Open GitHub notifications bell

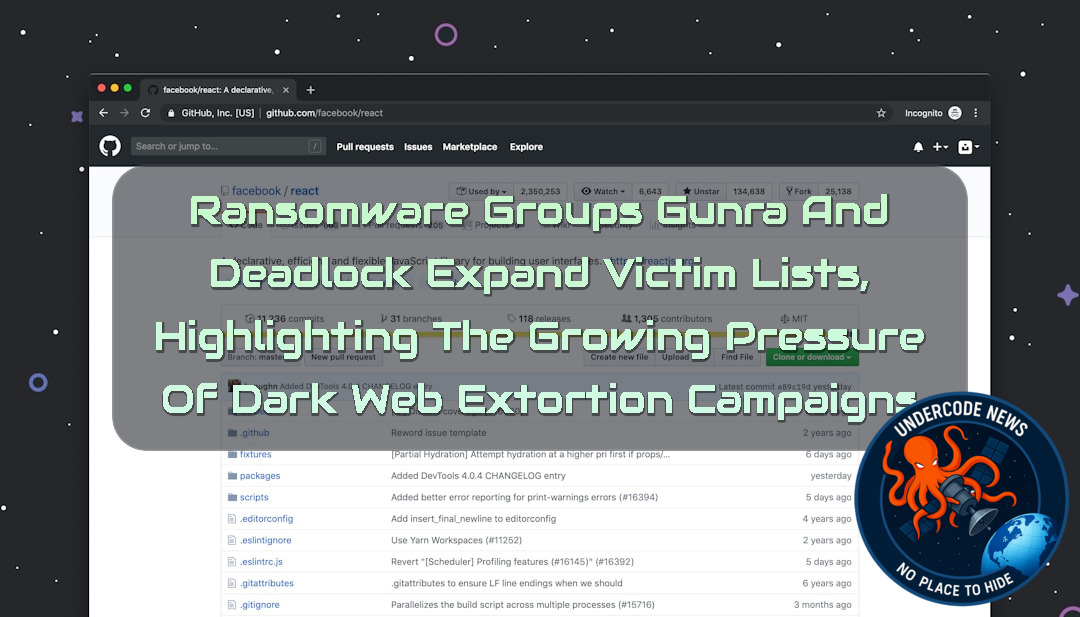(x=918, y=147)
